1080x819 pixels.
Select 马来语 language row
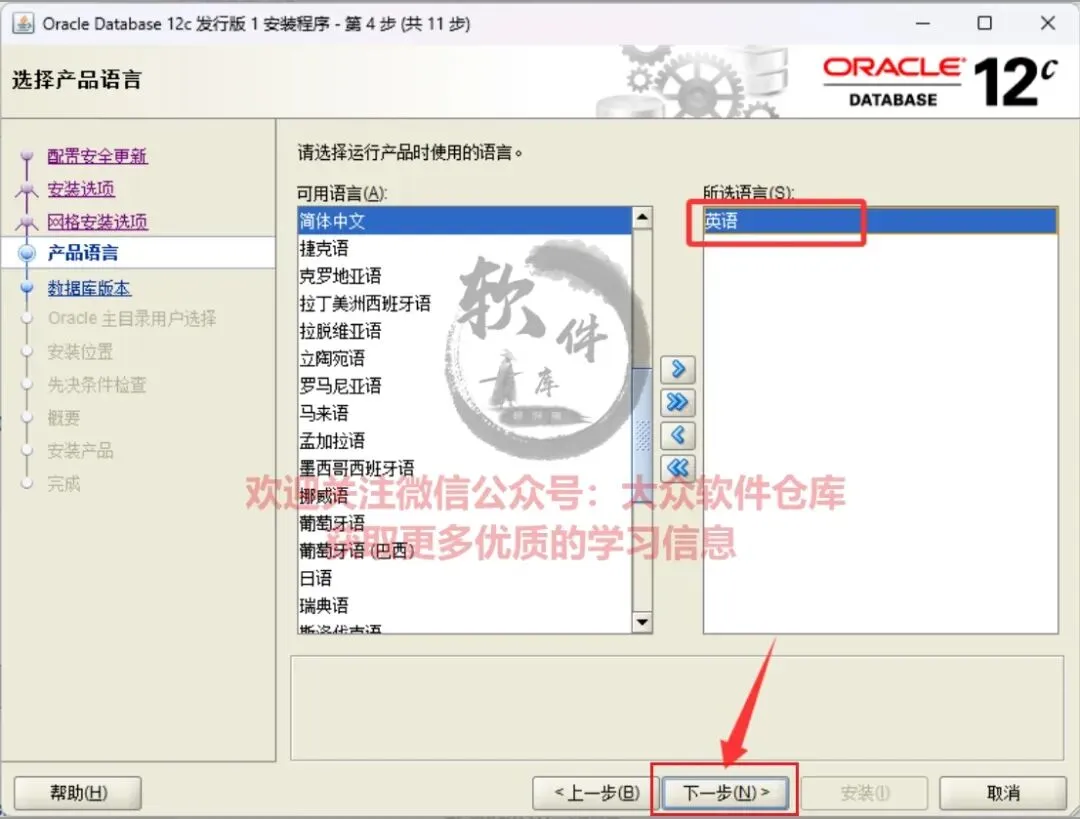pos(465,413)
